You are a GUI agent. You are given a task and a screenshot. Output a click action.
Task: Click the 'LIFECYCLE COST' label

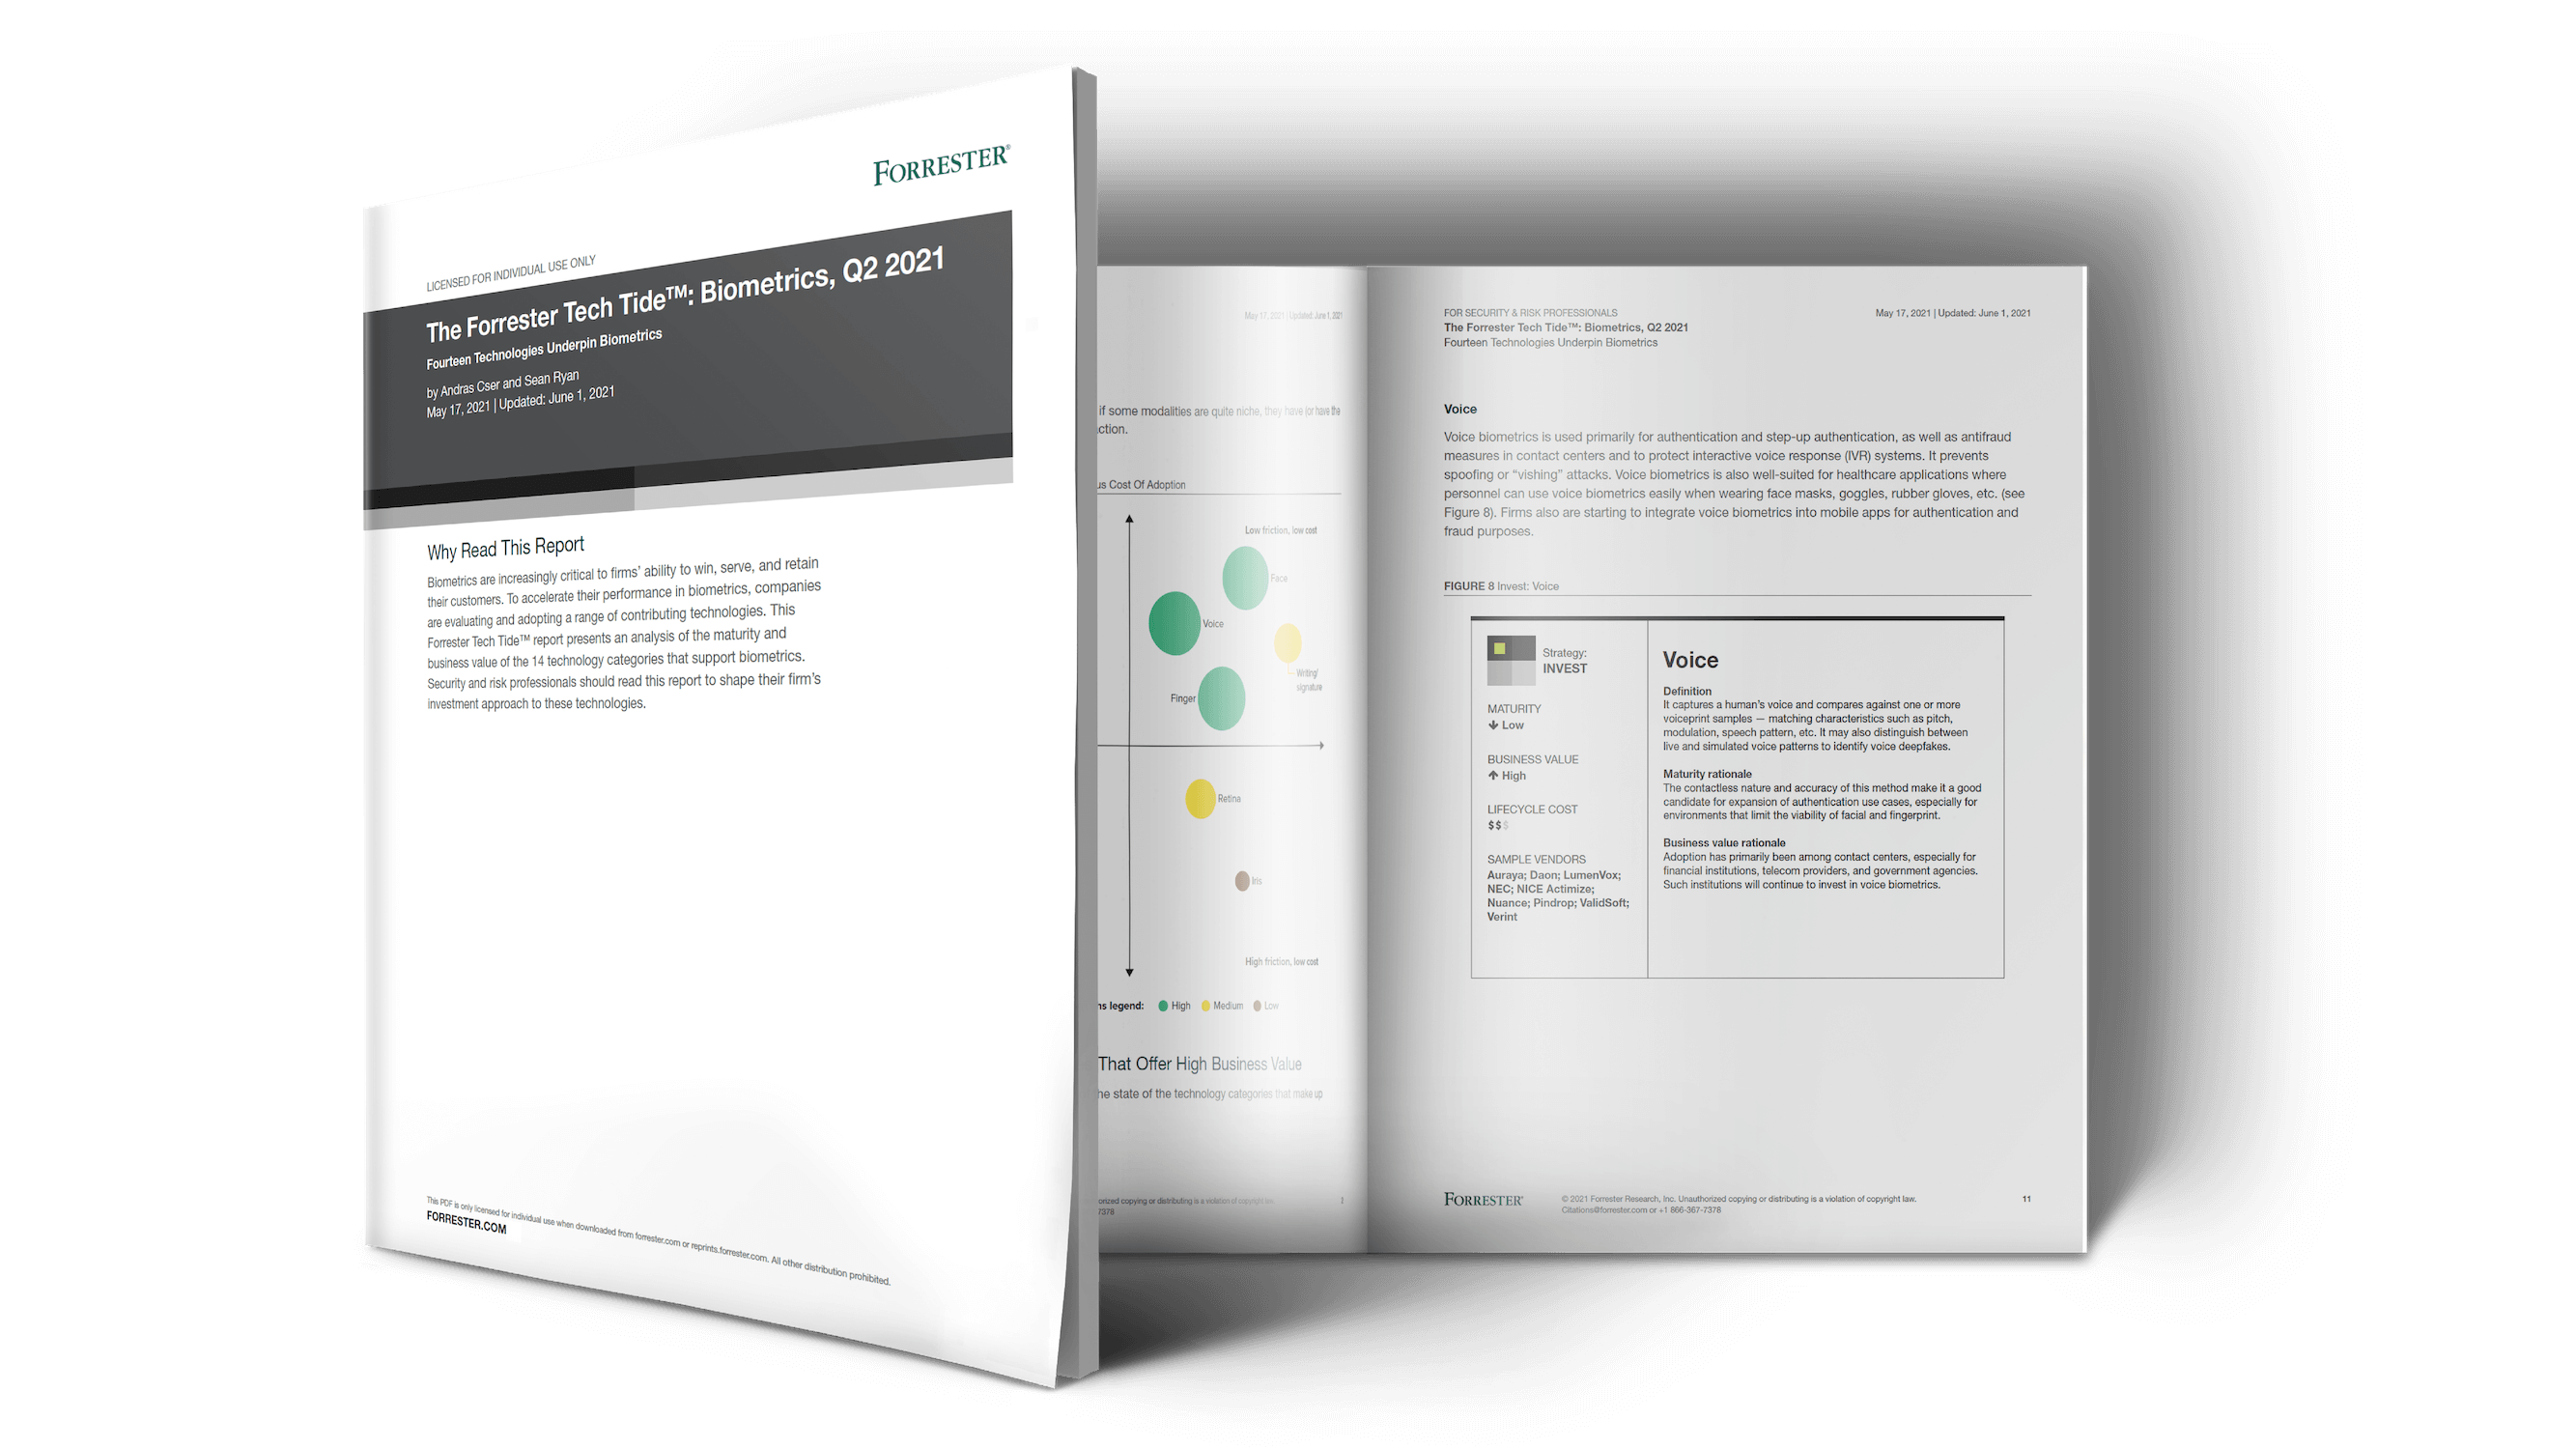point(1532,810)
